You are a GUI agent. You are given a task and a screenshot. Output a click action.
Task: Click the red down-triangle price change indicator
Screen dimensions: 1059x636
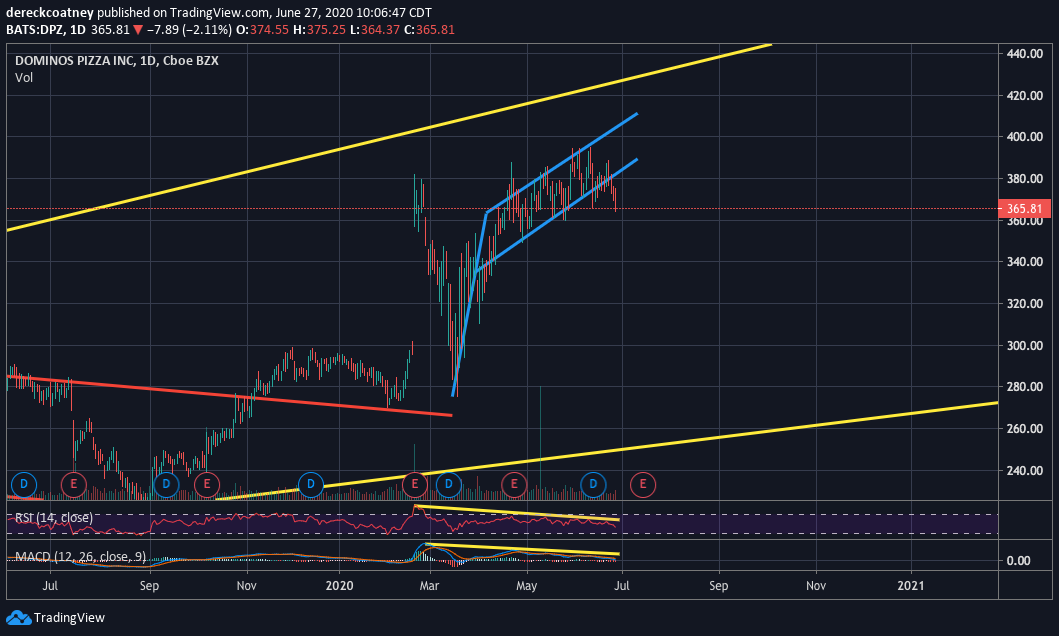[x=138, y=30]
